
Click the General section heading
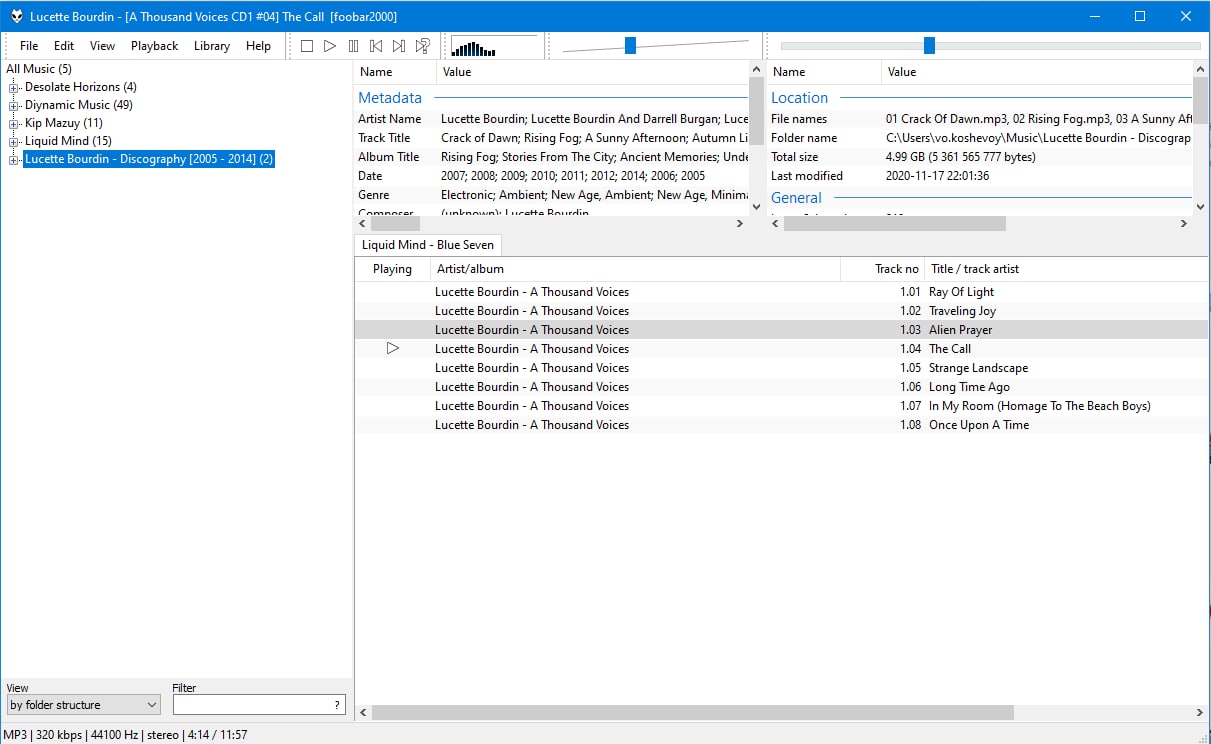pos(796,198)
